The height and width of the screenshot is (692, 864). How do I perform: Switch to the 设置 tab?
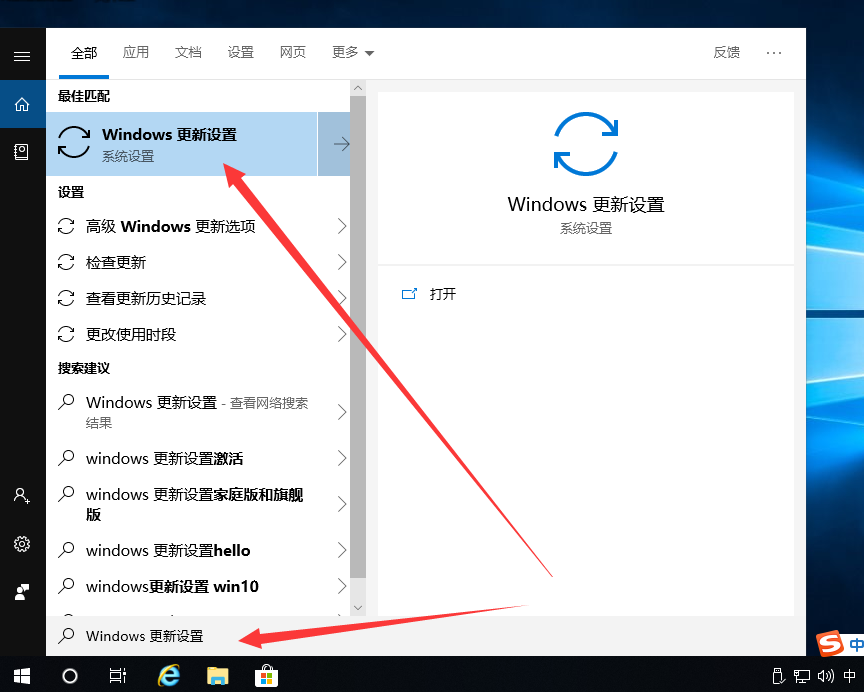pos(241,52)
